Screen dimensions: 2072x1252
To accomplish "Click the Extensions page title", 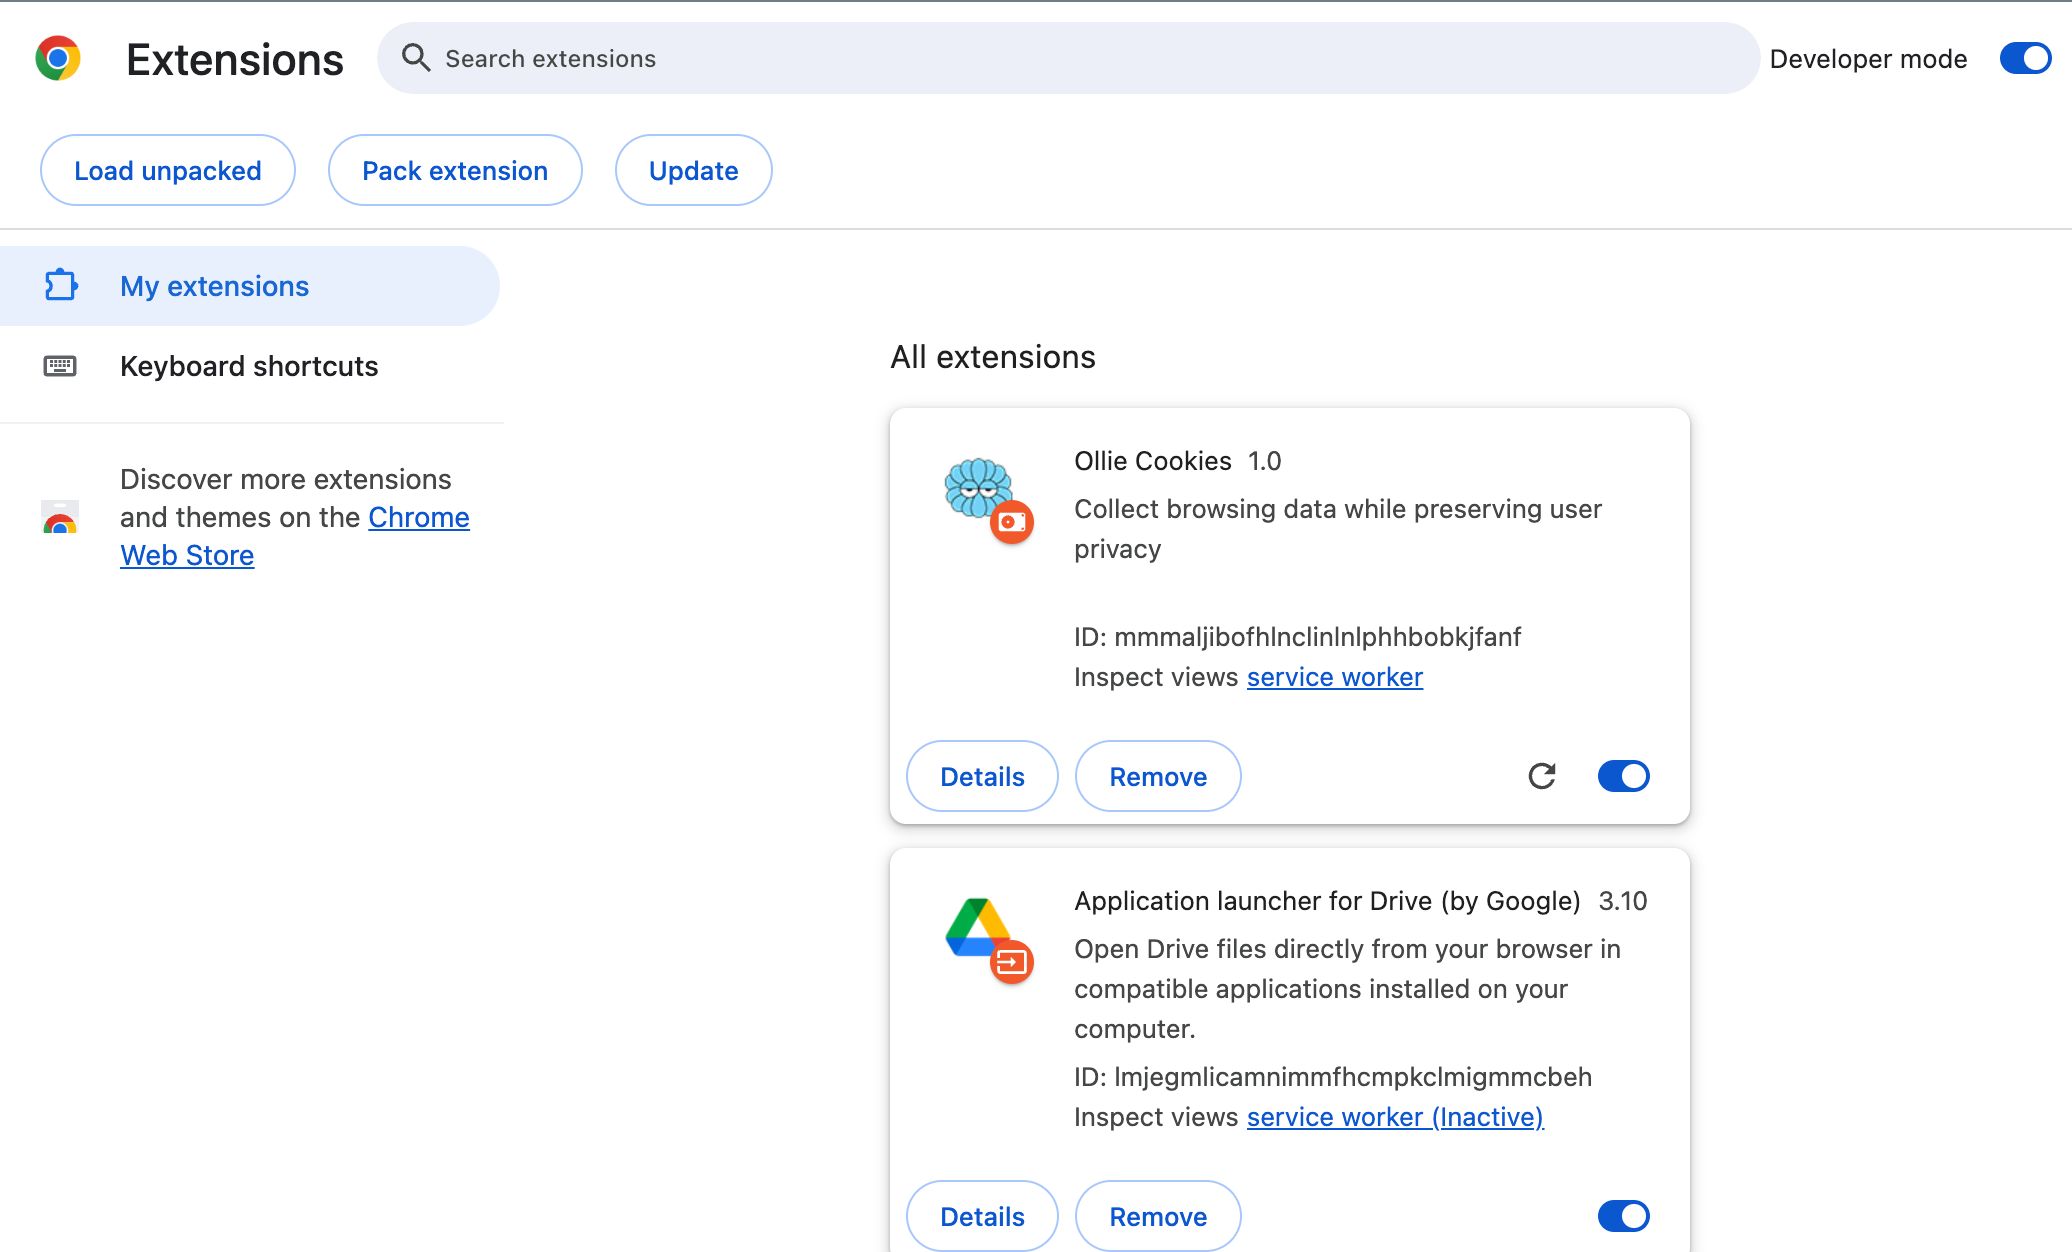I will [235, 60].
